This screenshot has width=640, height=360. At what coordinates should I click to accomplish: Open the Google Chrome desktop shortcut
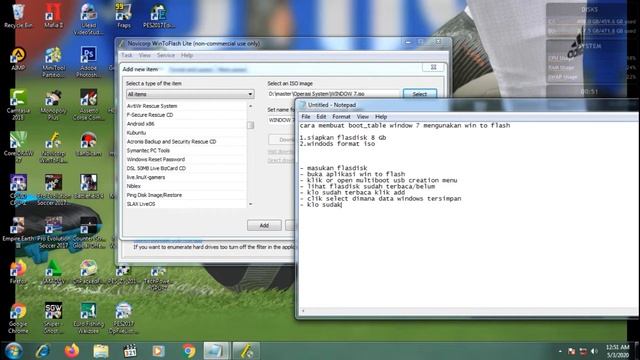click(x=18, y=318)
